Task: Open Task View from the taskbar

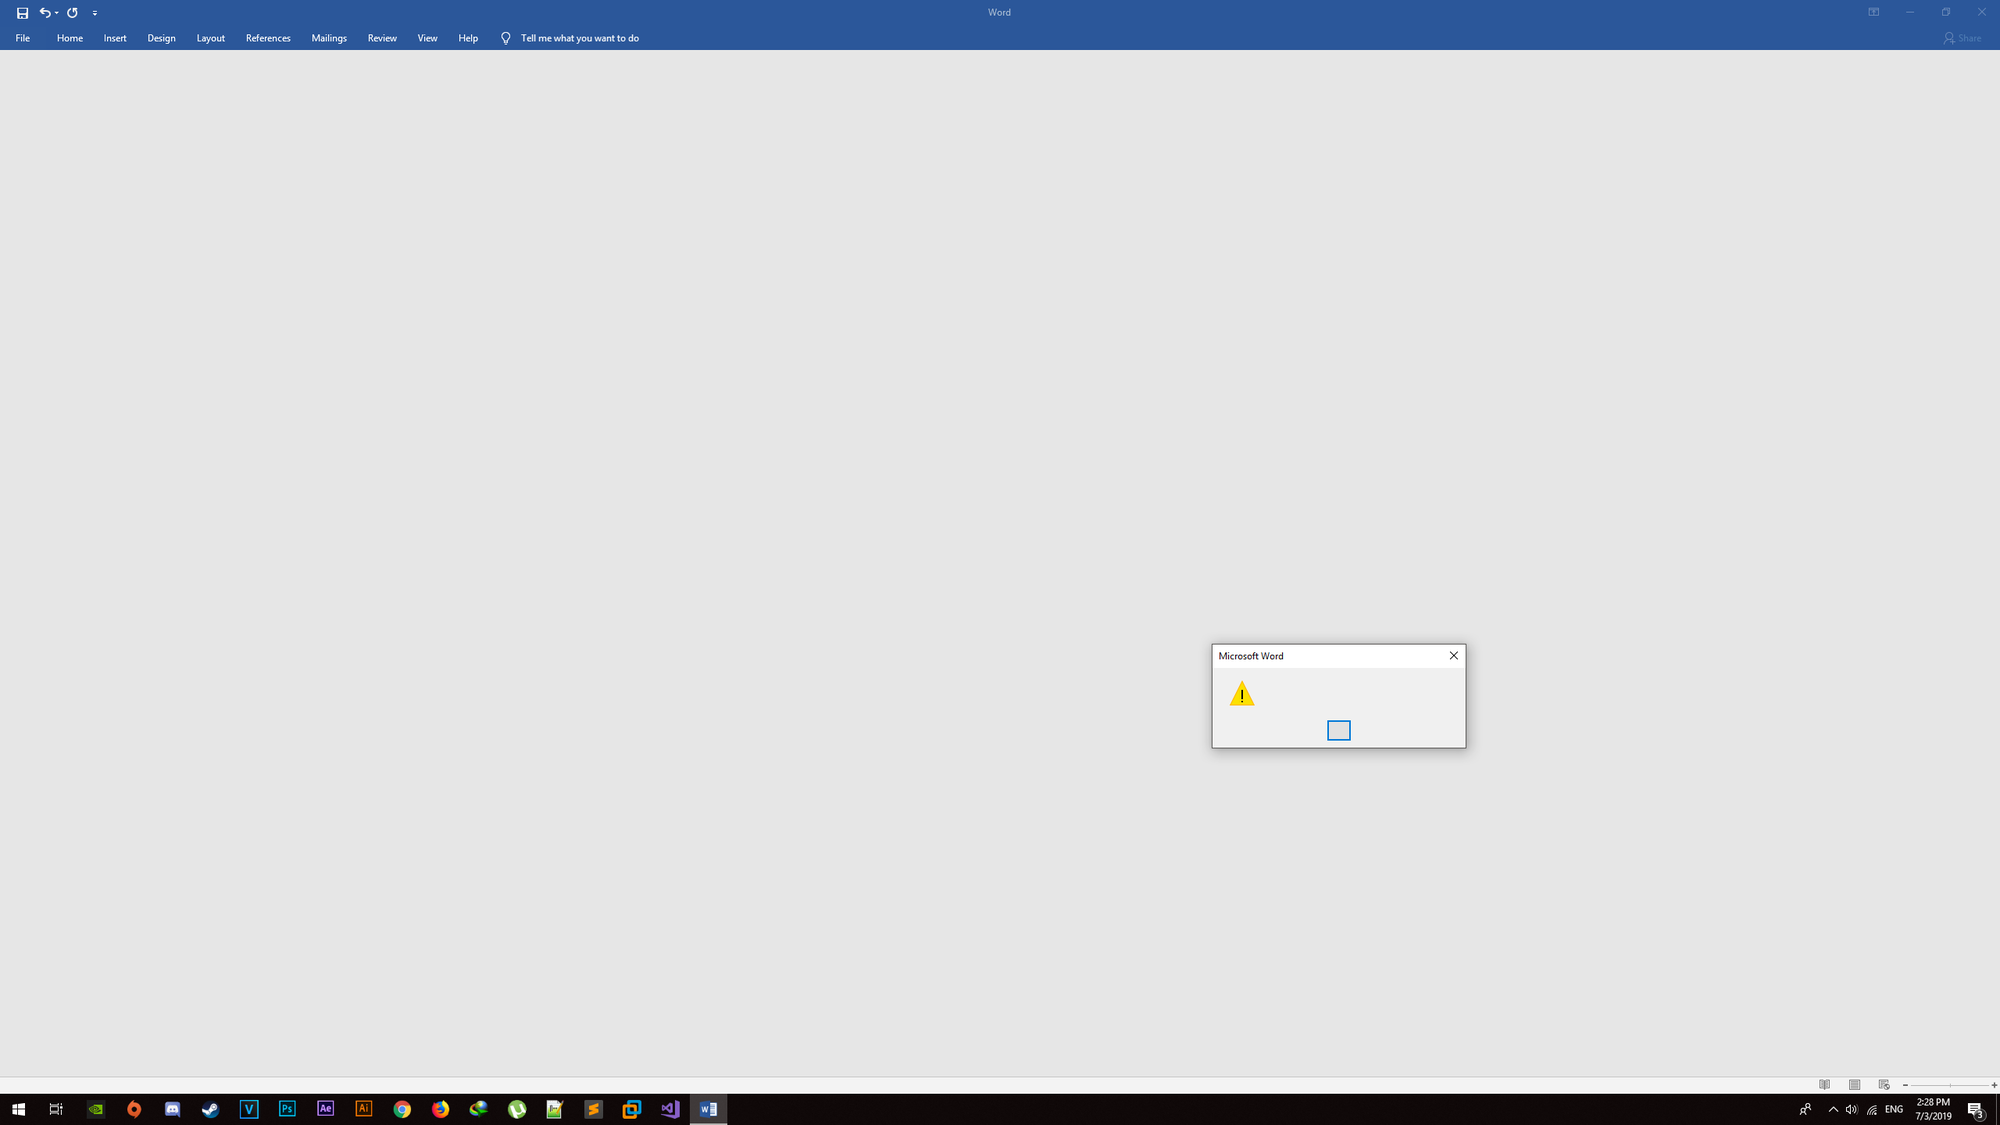Action: click(x=56, y=1109)
